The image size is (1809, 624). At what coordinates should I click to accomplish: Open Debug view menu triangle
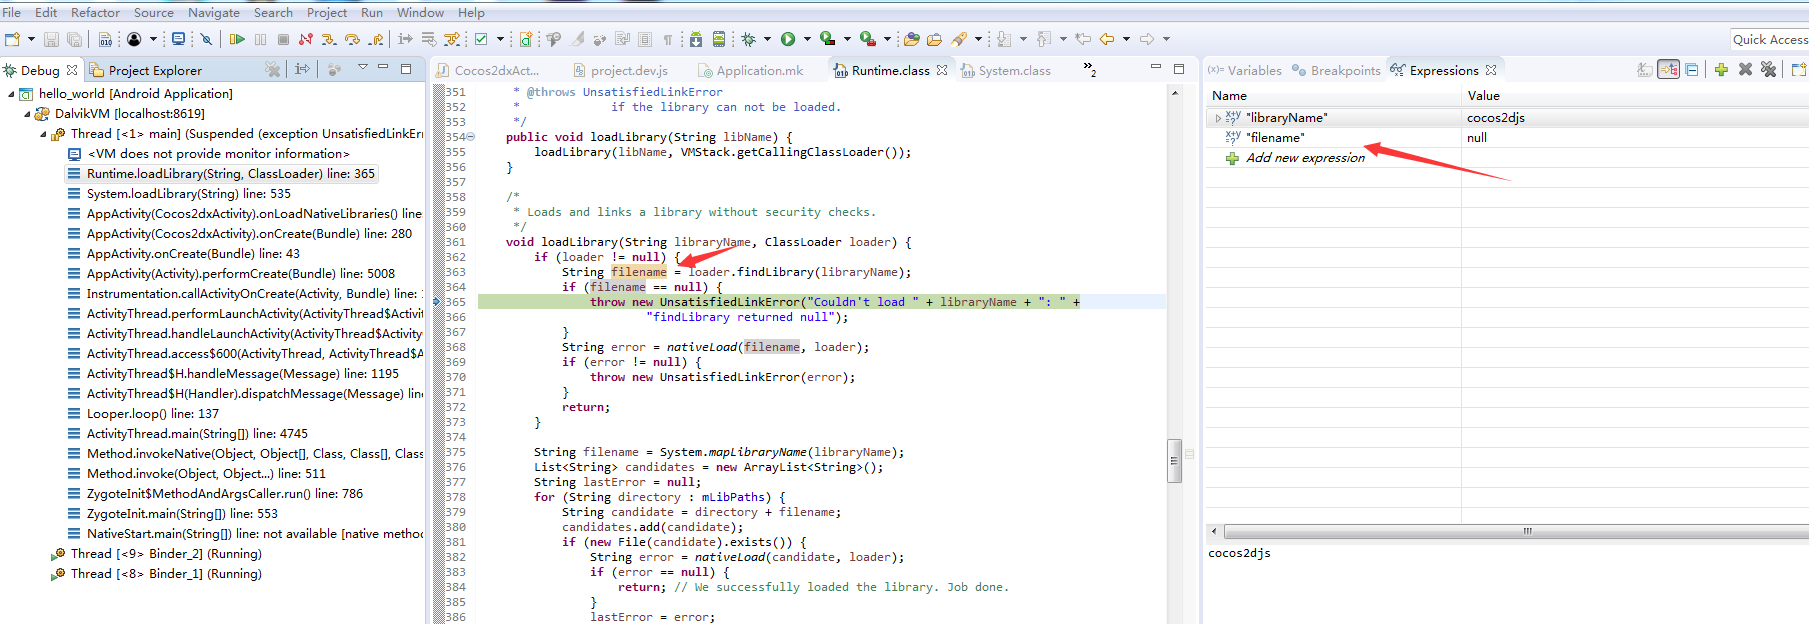(363, 68)
